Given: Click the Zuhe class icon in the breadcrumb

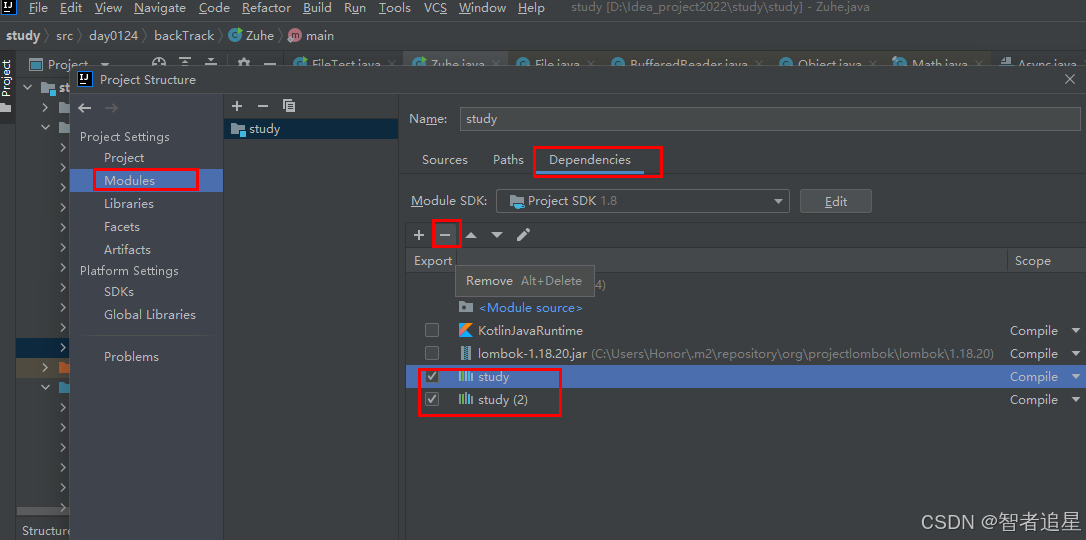Looking at the screenshot, I should point(235,35).
